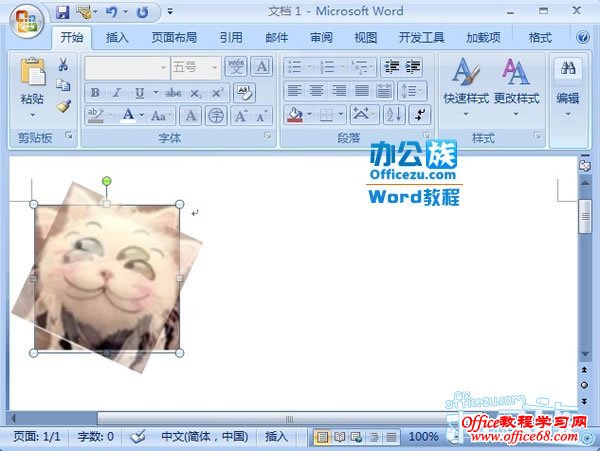Expand the borders dropdown arrow
The height and width of the screenshot is (451, 600).
click(340, 114)
